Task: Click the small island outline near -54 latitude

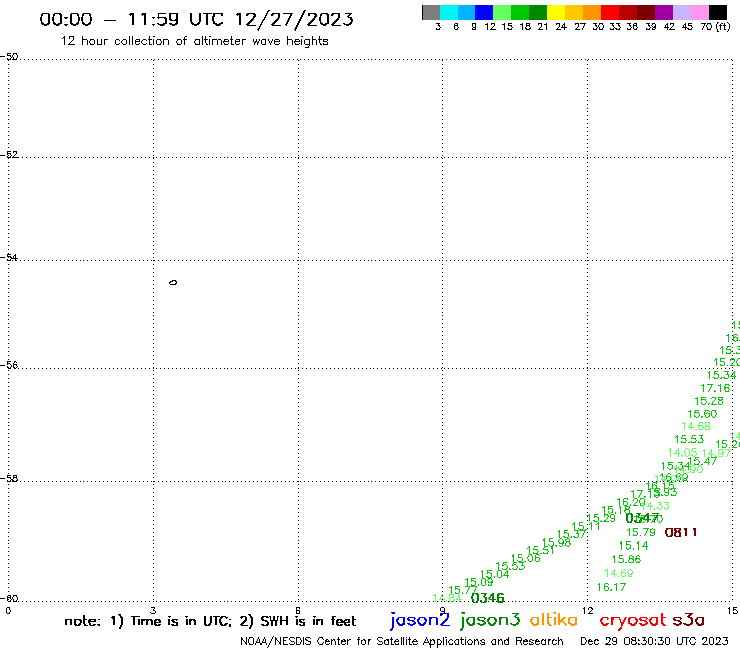Action: (x=173, y=283)
